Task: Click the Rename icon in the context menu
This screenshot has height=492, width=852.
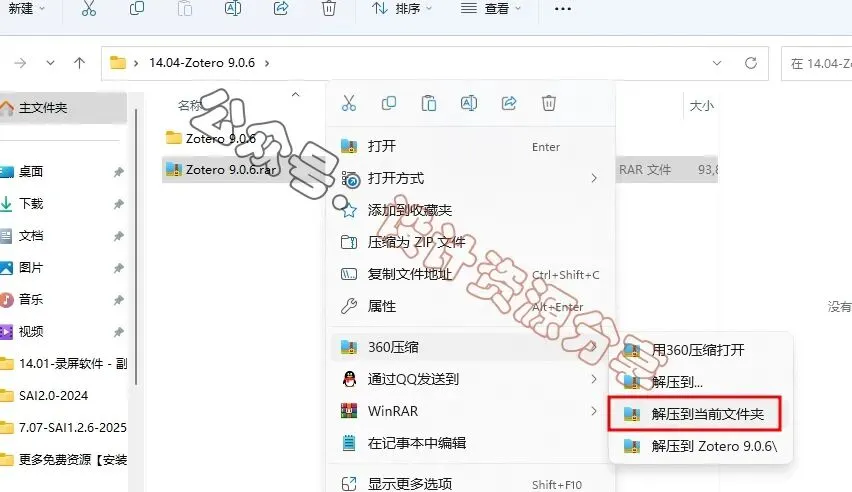Action: click(469, 103)
